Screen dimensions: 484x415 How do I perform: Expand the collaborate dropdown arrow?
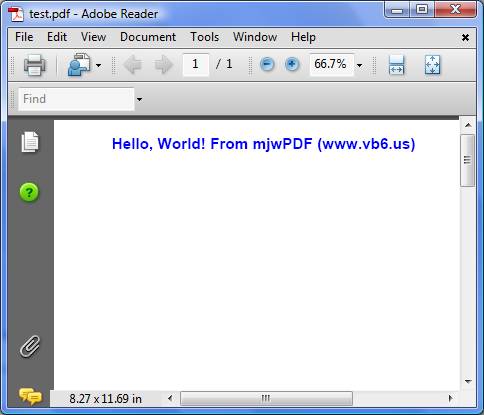(x=98, y=65)
